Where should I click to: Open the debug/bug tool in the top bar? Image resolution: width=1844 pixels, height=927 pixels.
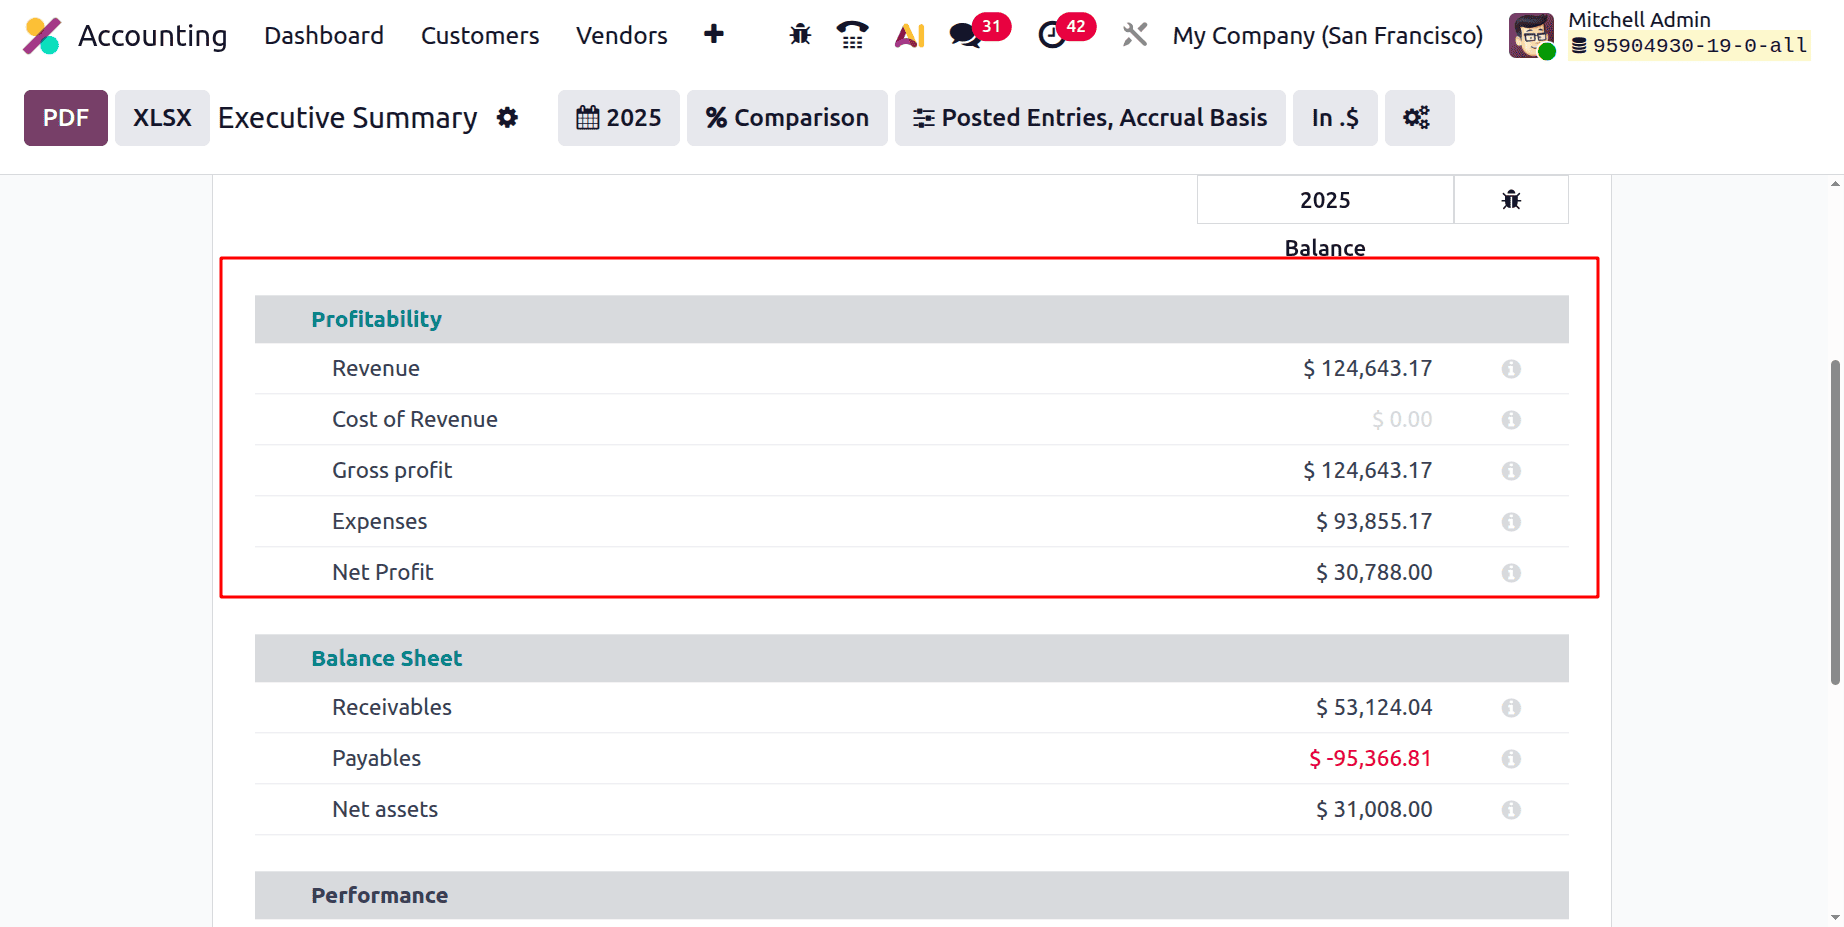pyautogui.click(x=799, y=33)
